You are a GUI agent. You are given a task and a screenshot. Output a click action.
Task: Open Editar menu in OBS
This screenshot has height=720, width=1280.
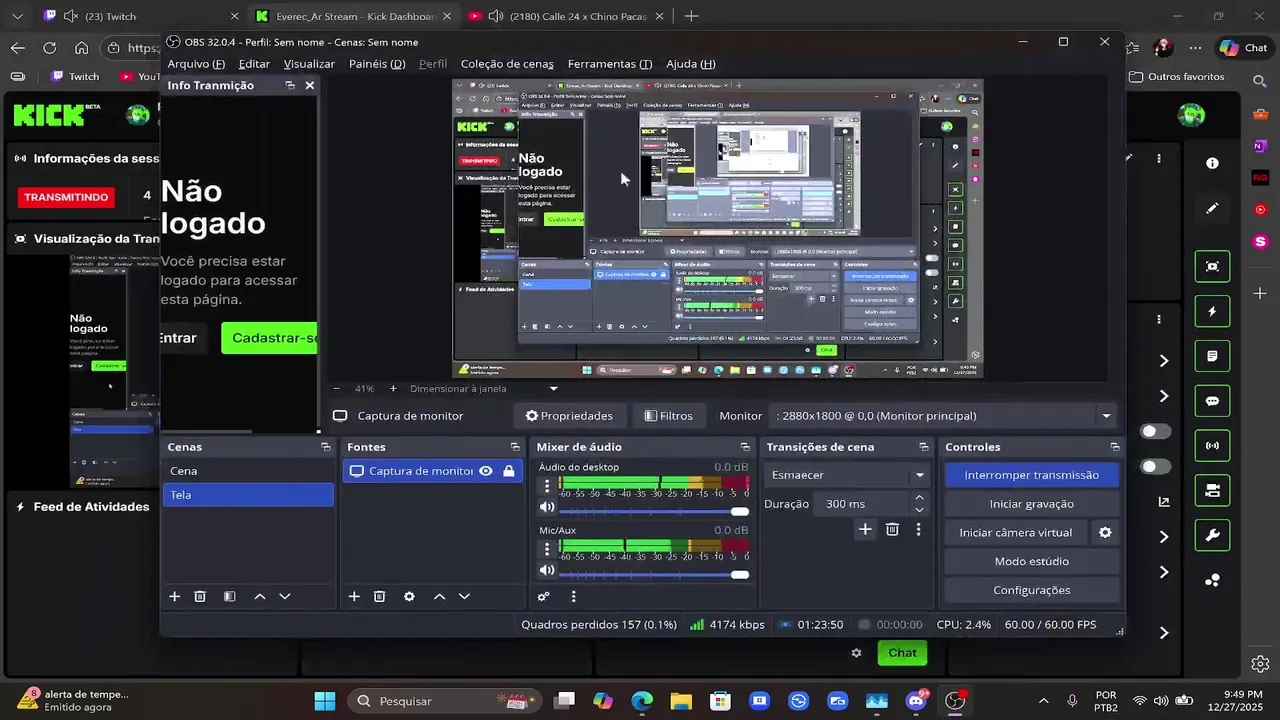(254, 64)
